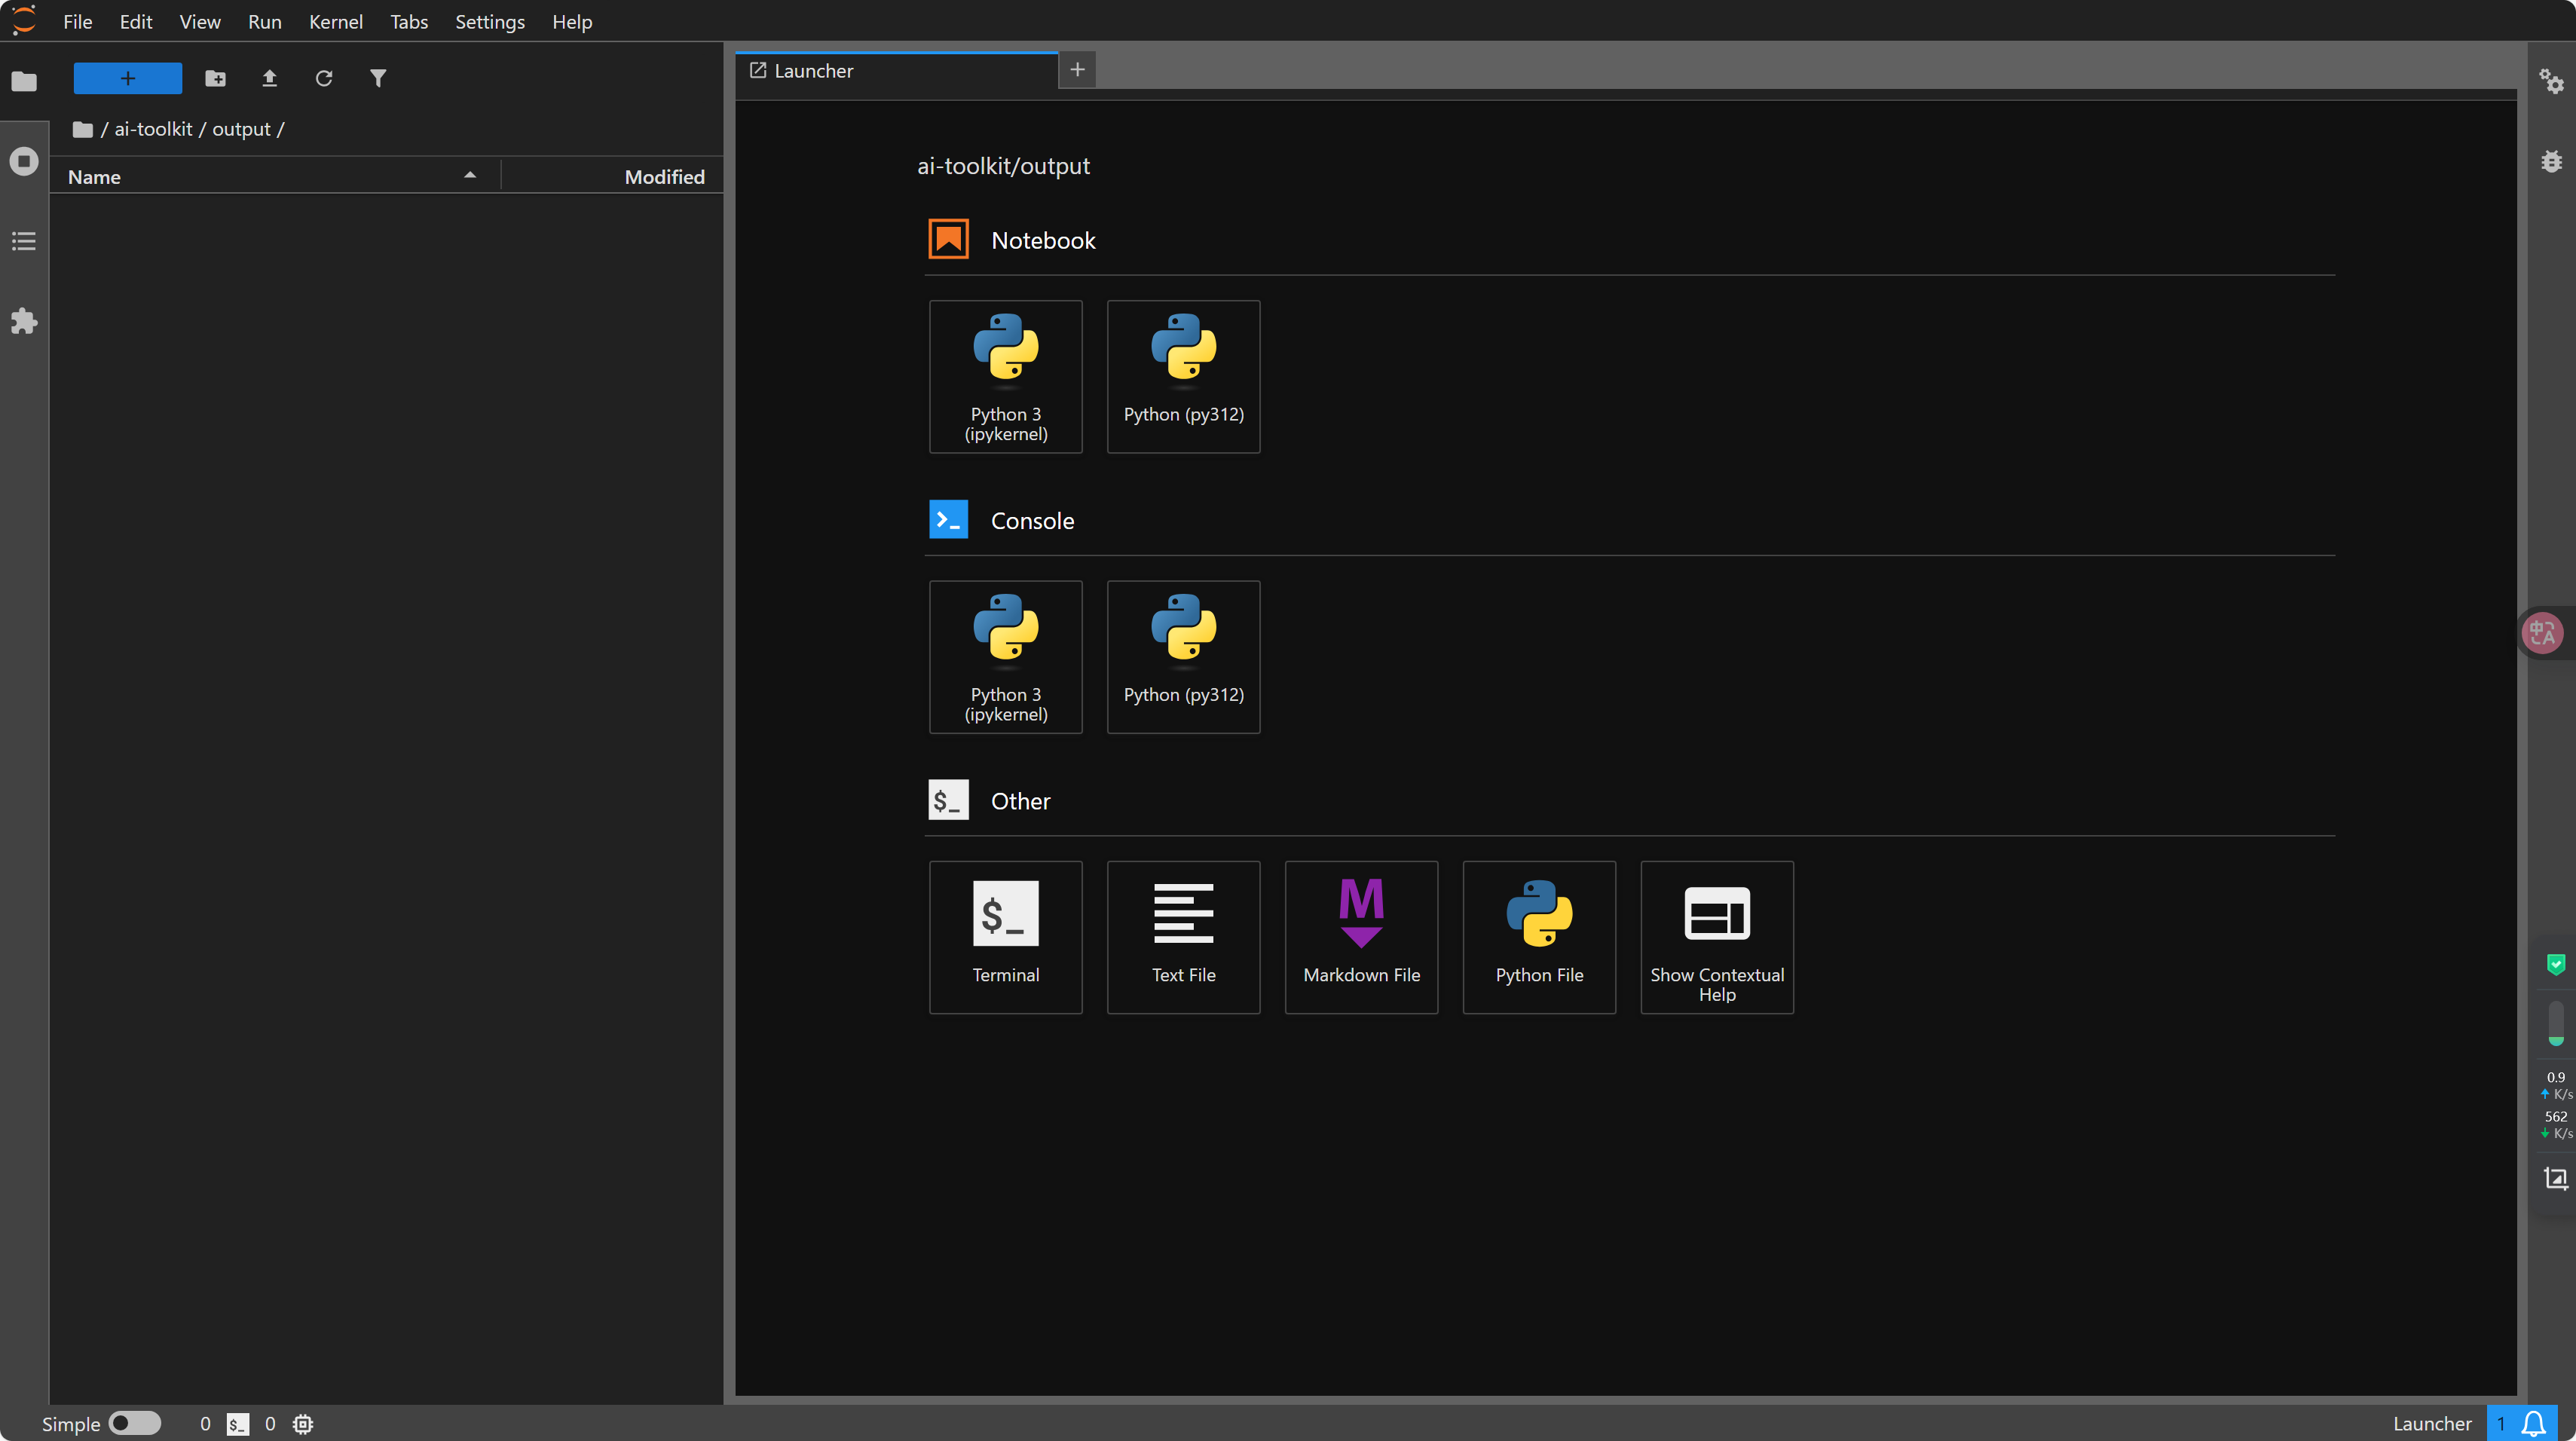The width and height of the screenshot is (2576, 1441).
Task: Click the Modified column header
Action: click(663, 177)
